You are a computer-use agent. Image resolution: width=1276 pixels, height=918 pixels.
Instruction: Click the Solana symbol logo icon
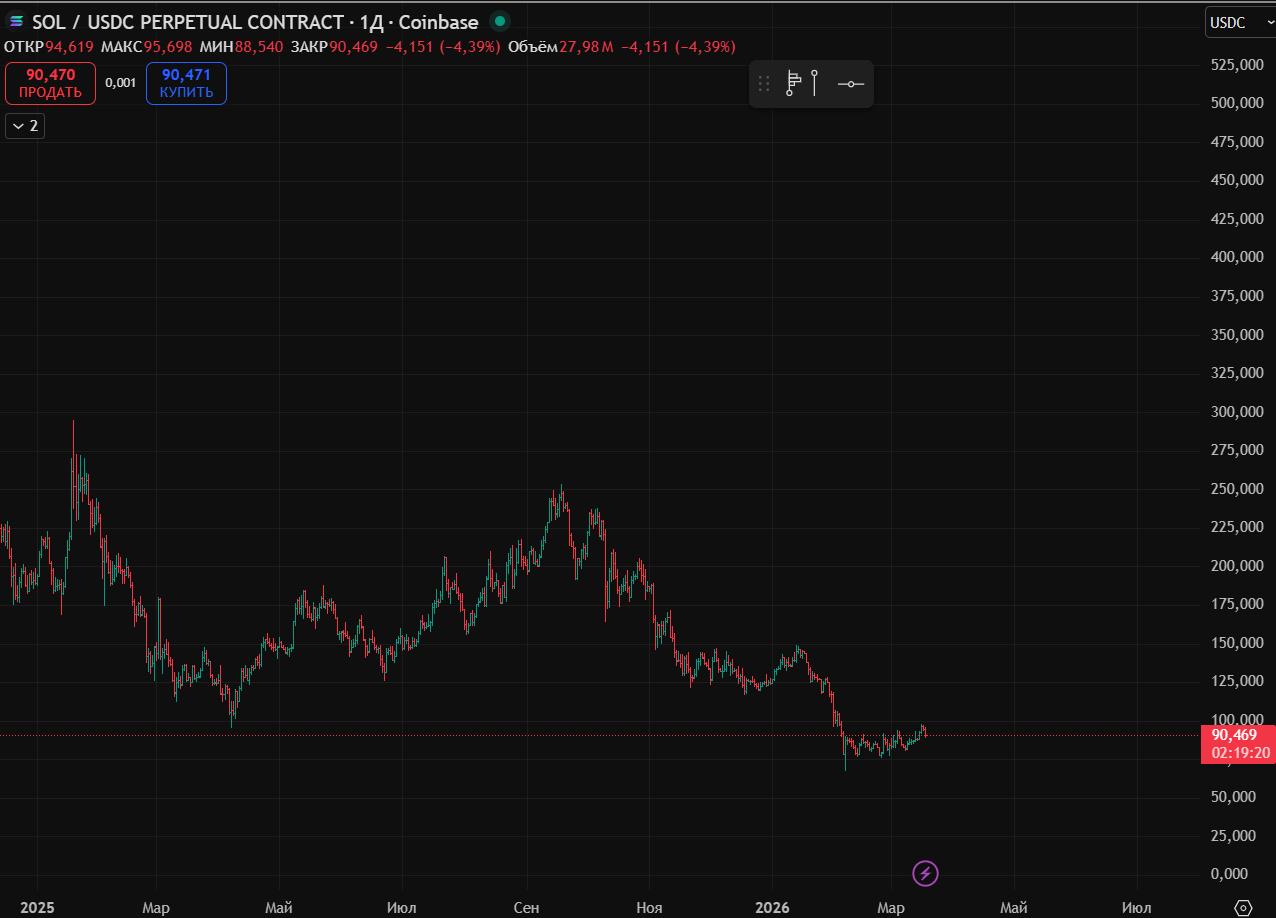coord(16,21)
